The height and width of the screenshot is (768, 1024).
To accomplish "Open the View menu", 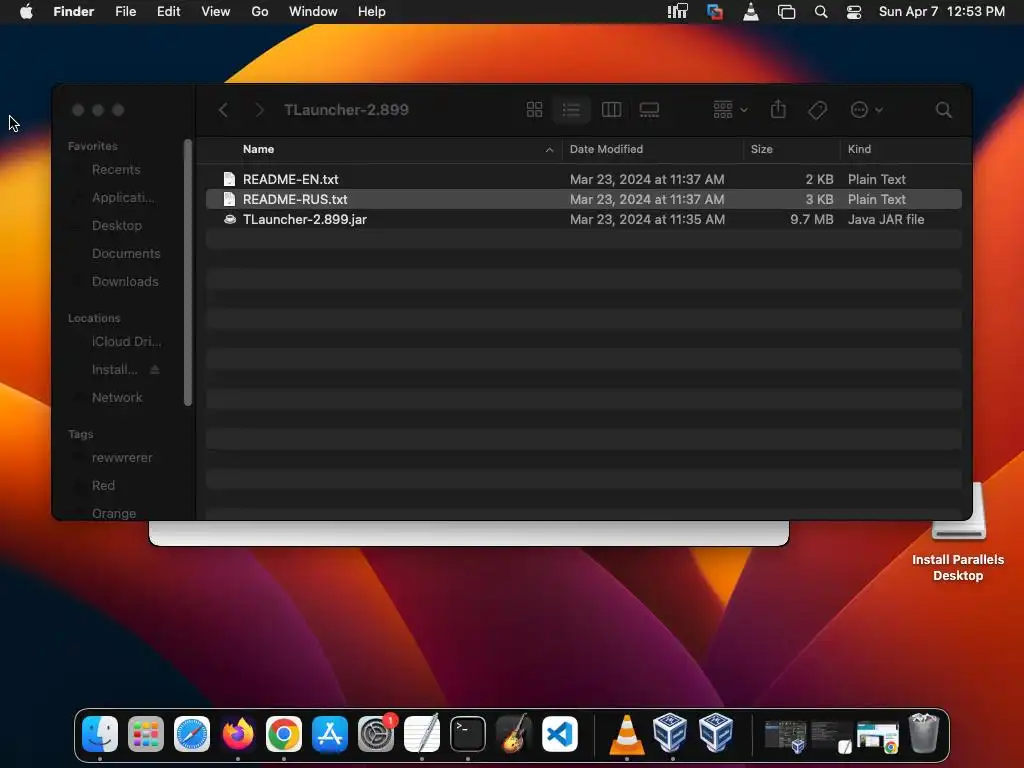I will click(x=216, y=12).
